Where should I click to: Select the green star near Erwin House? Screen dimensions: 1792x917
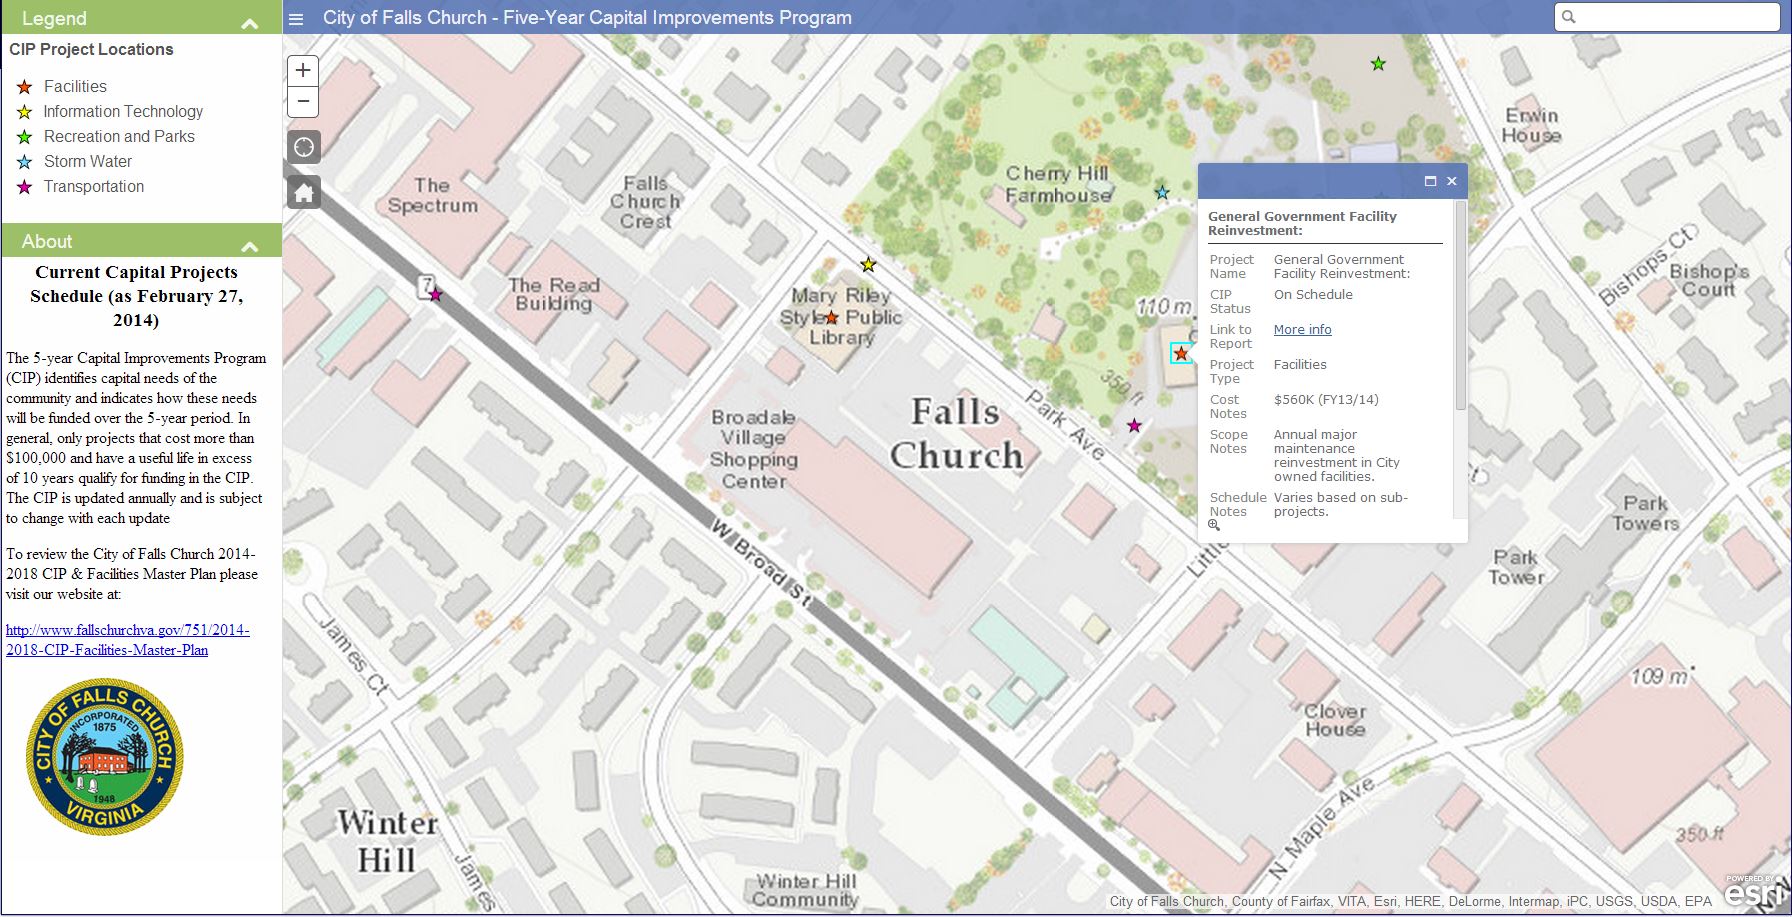coord(1378,64)
